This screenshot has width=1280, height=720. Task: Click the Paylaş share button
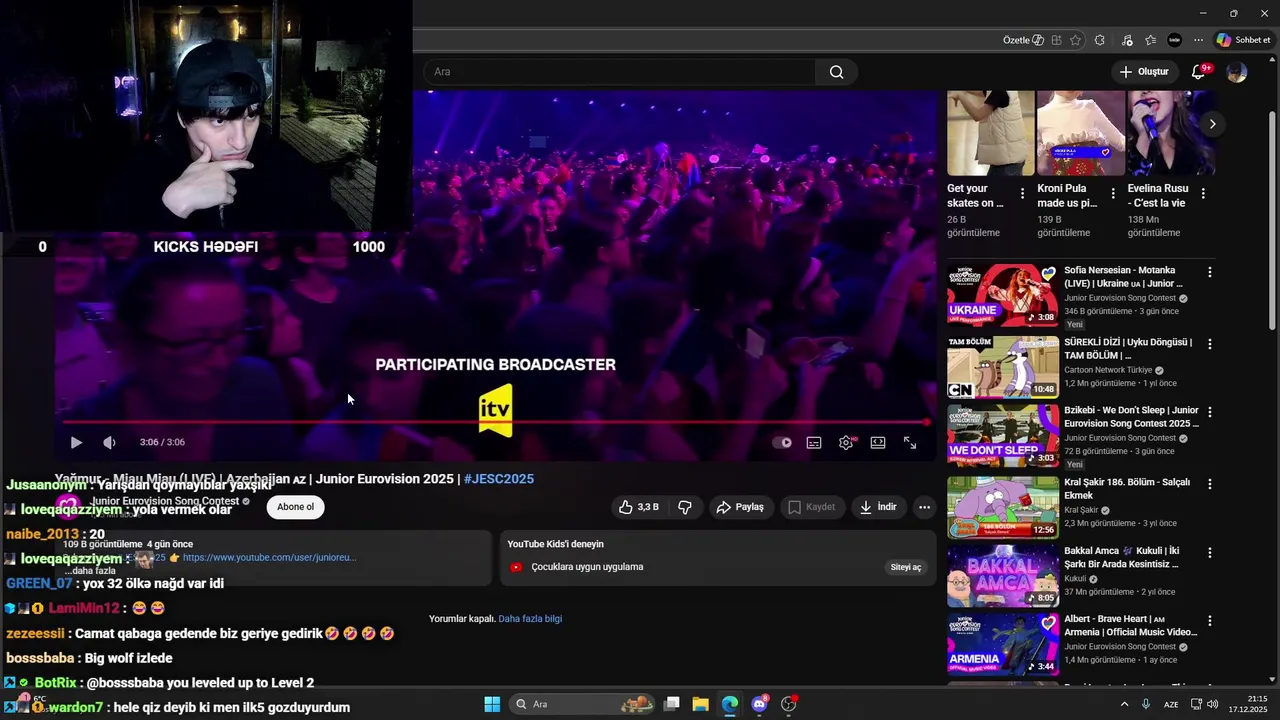pos(740,507)
